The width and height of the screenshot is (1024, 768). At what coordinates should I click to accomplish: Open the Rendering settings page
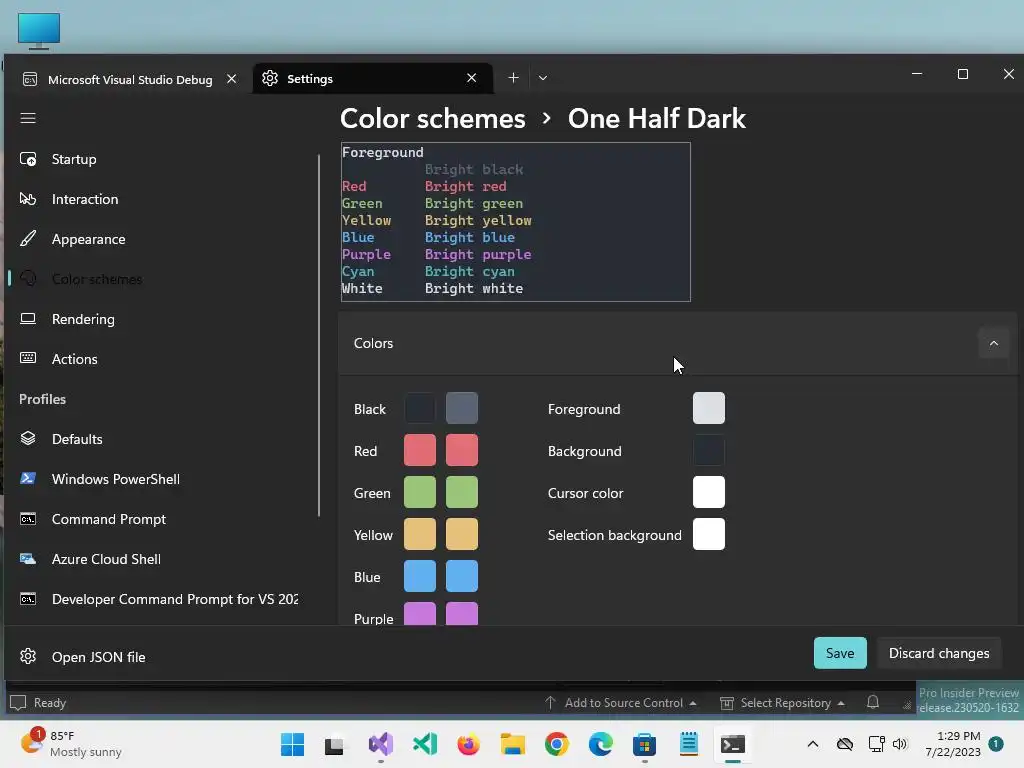tap(161, 319)
